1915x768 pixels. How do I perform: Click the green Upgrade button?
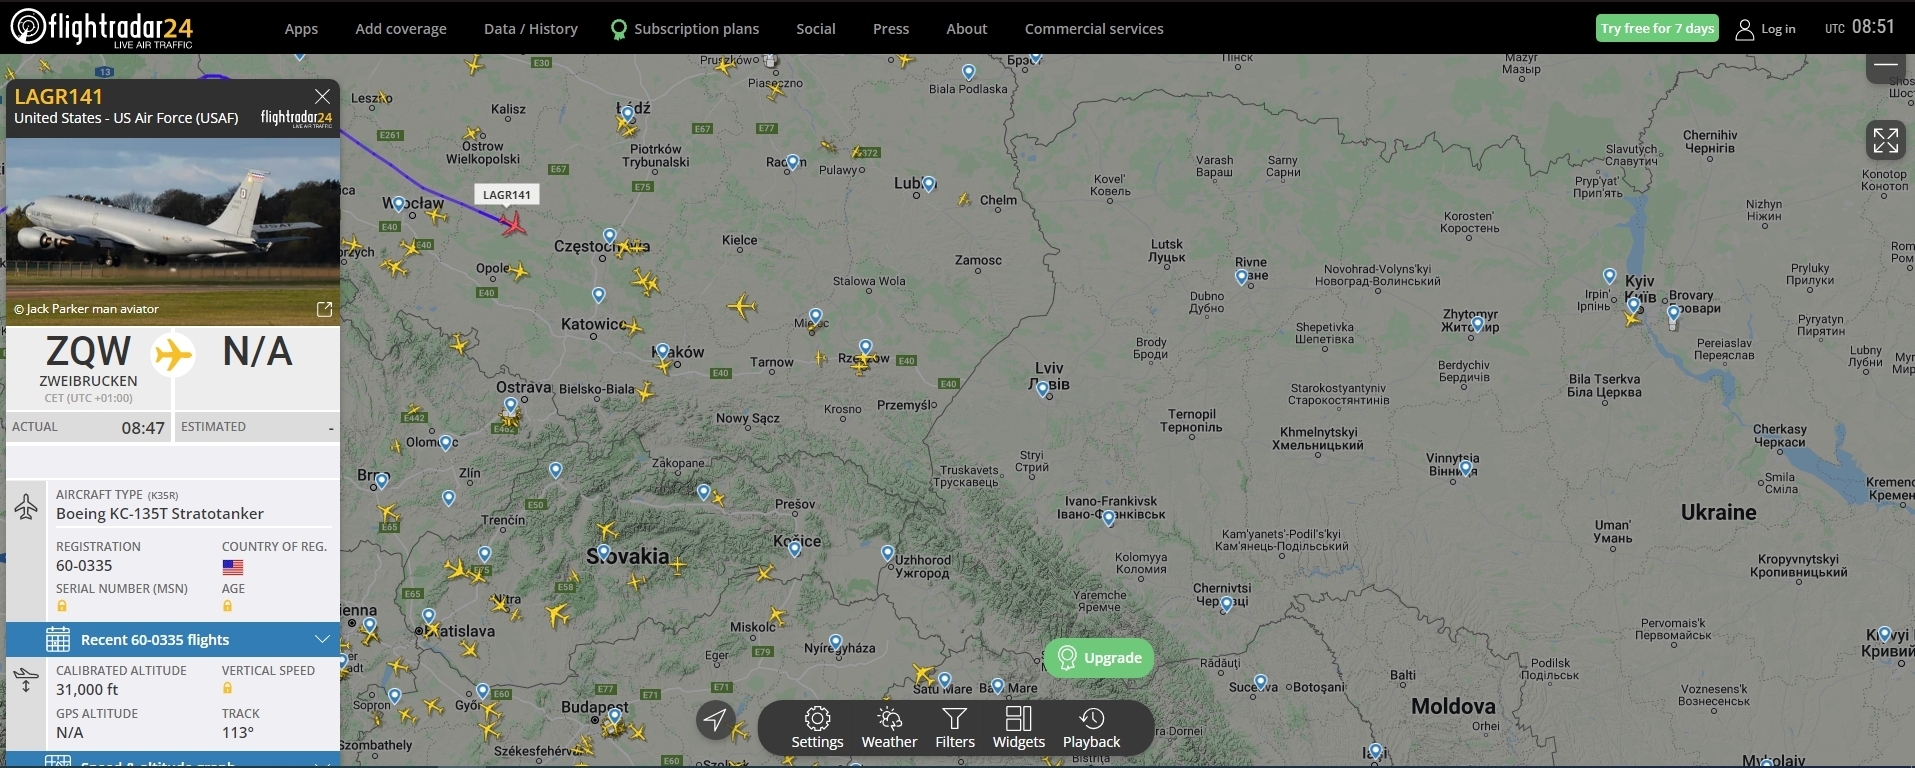tap(1099, 657)
